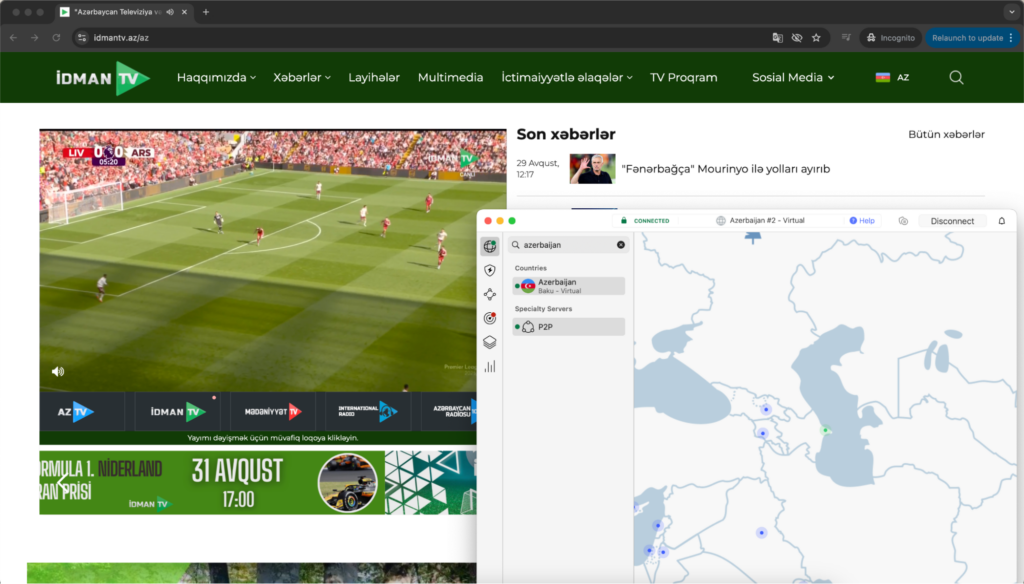
Task: Click the icon left of Disconnect button
Action: 903,221
